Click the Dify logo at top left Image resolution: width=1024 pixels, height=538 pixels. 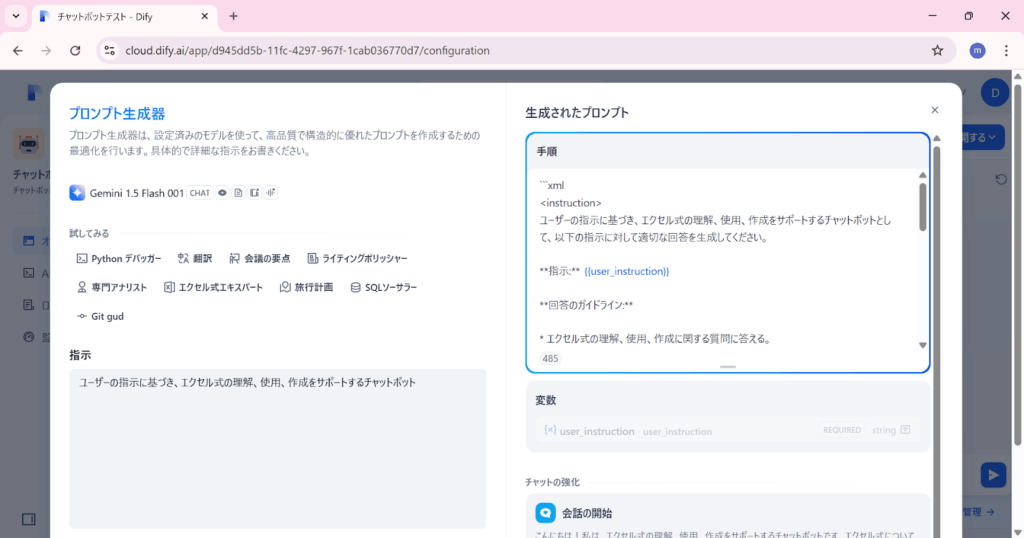coord(33,93)
